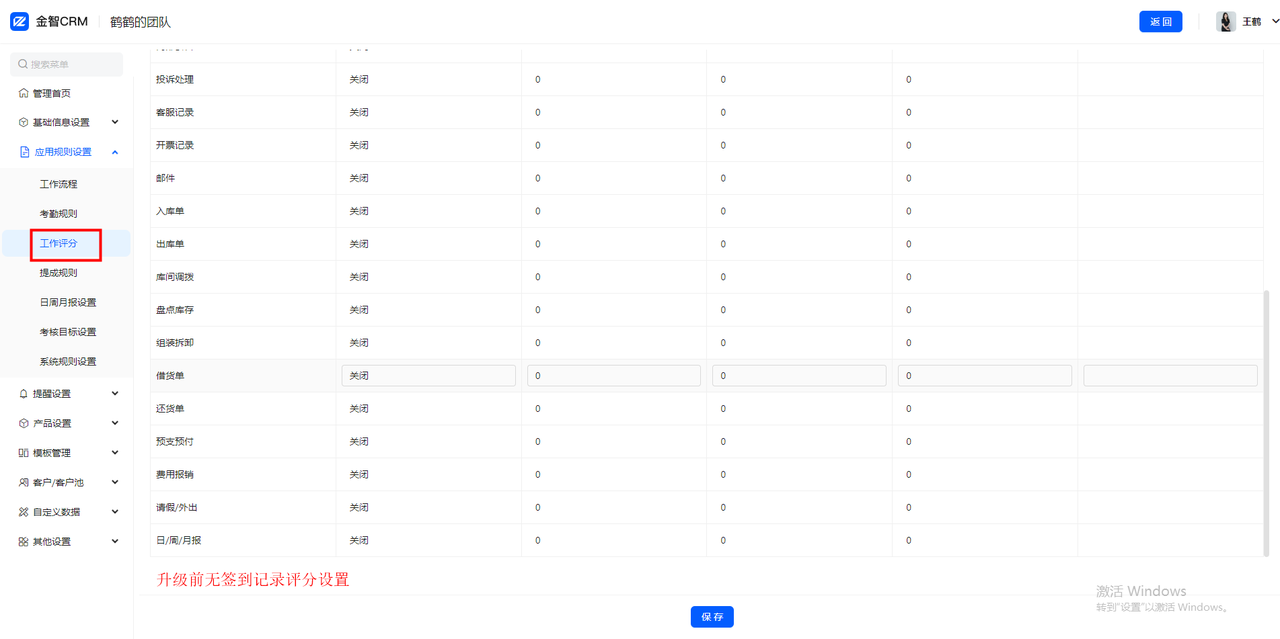Click the 产品设置 box icon
The height and width of the screenshot is (639, 1280).
24,423
